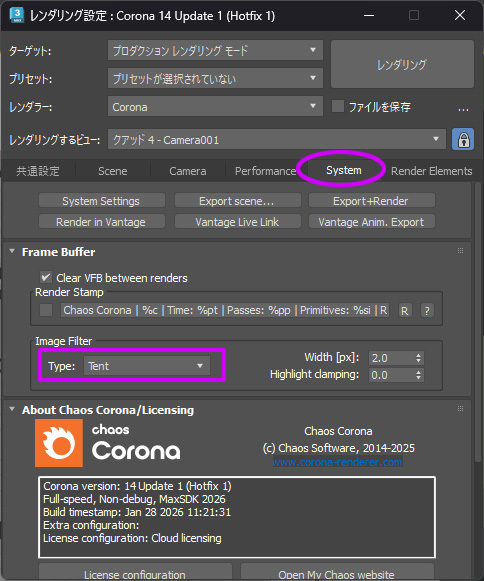Switch to the Render Elements tab
484x581 pixels.
coord(431,171)
